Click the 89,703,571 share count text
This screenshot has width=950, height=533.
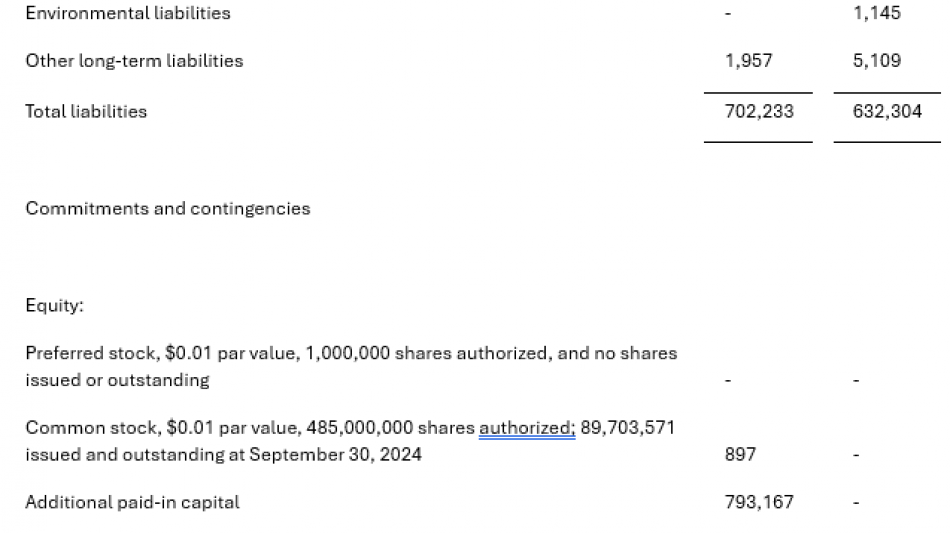tap(627, 428)
